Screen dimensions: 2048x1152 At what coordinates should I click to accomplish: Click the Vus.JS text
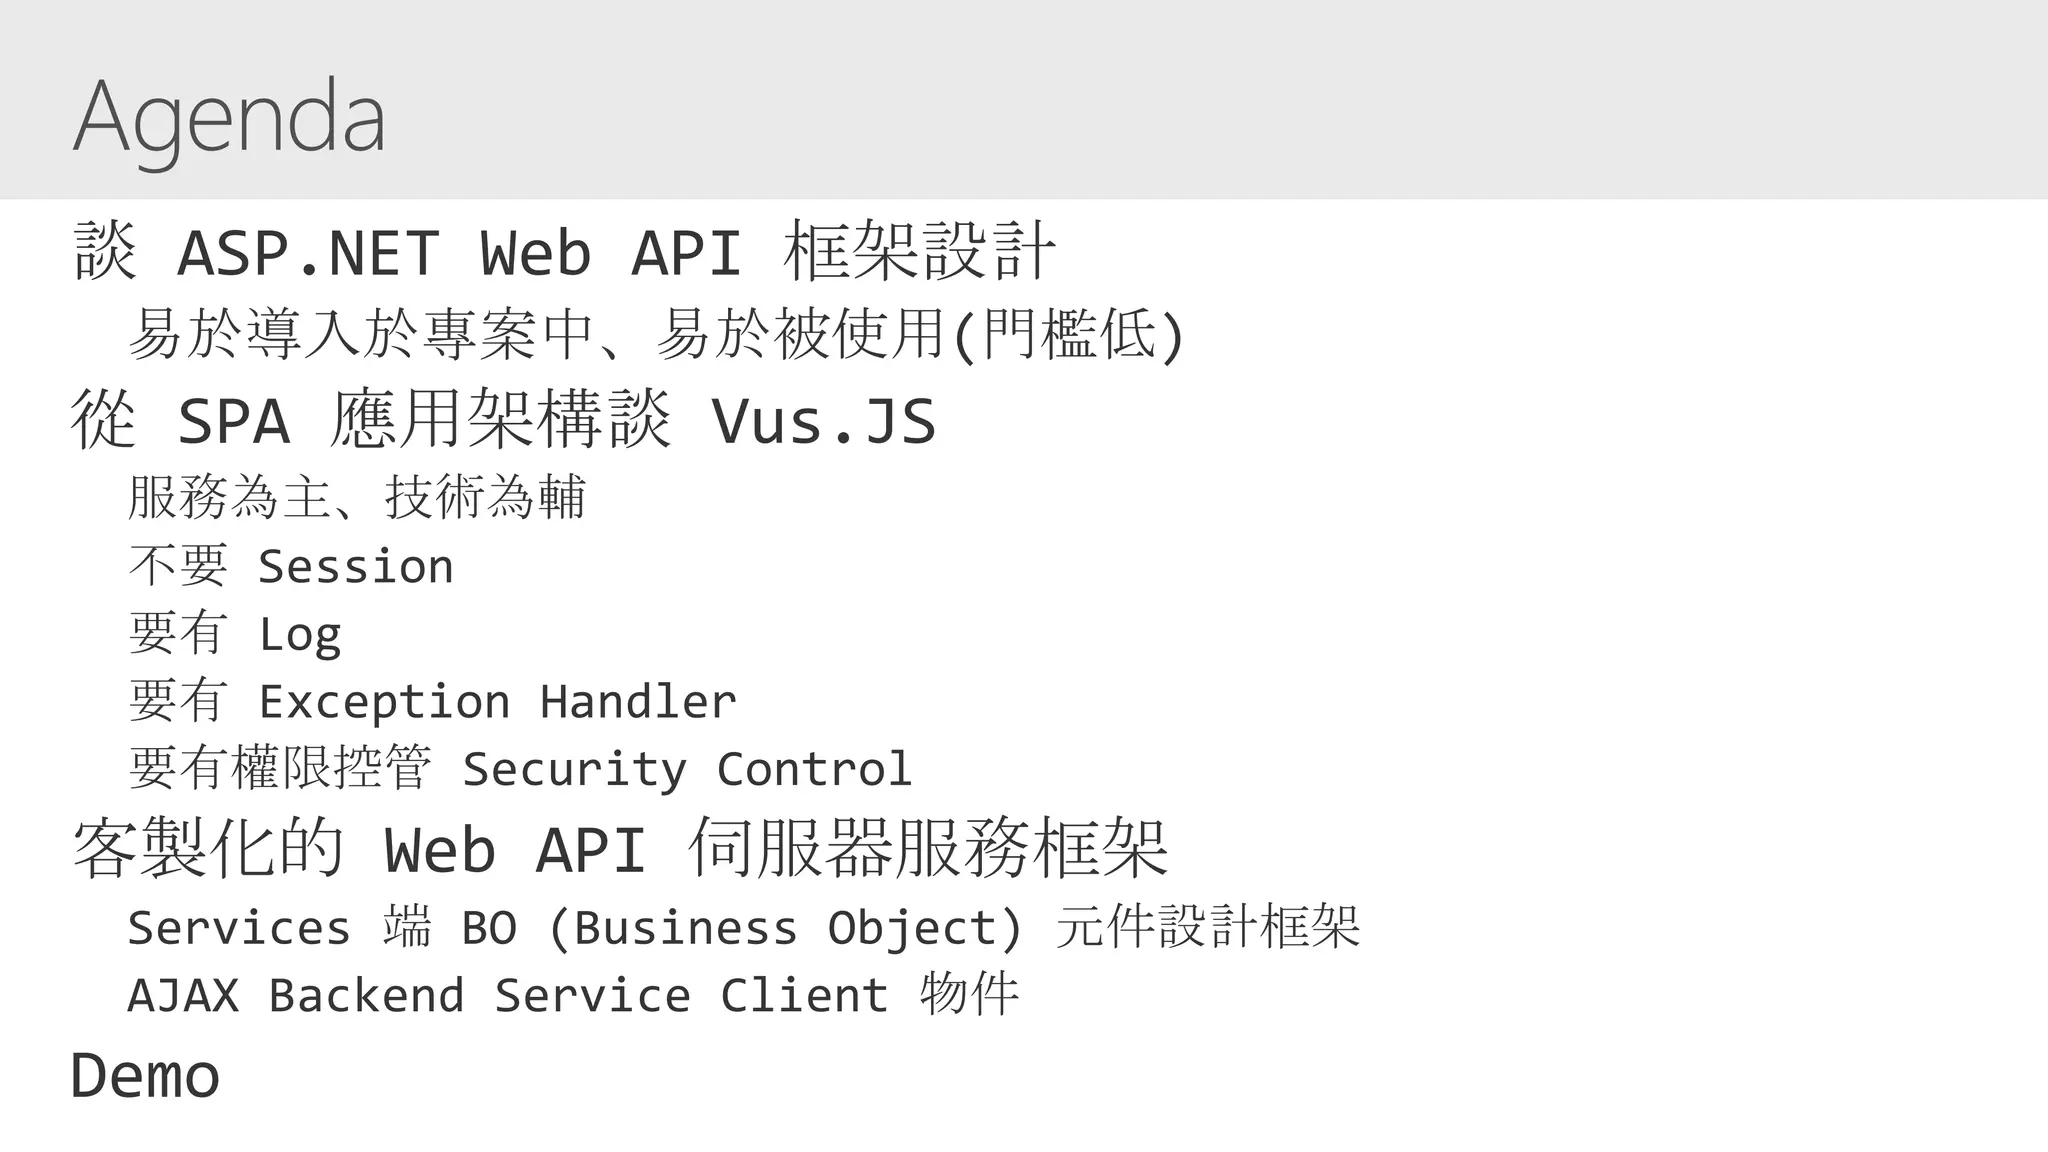[823, 420]
